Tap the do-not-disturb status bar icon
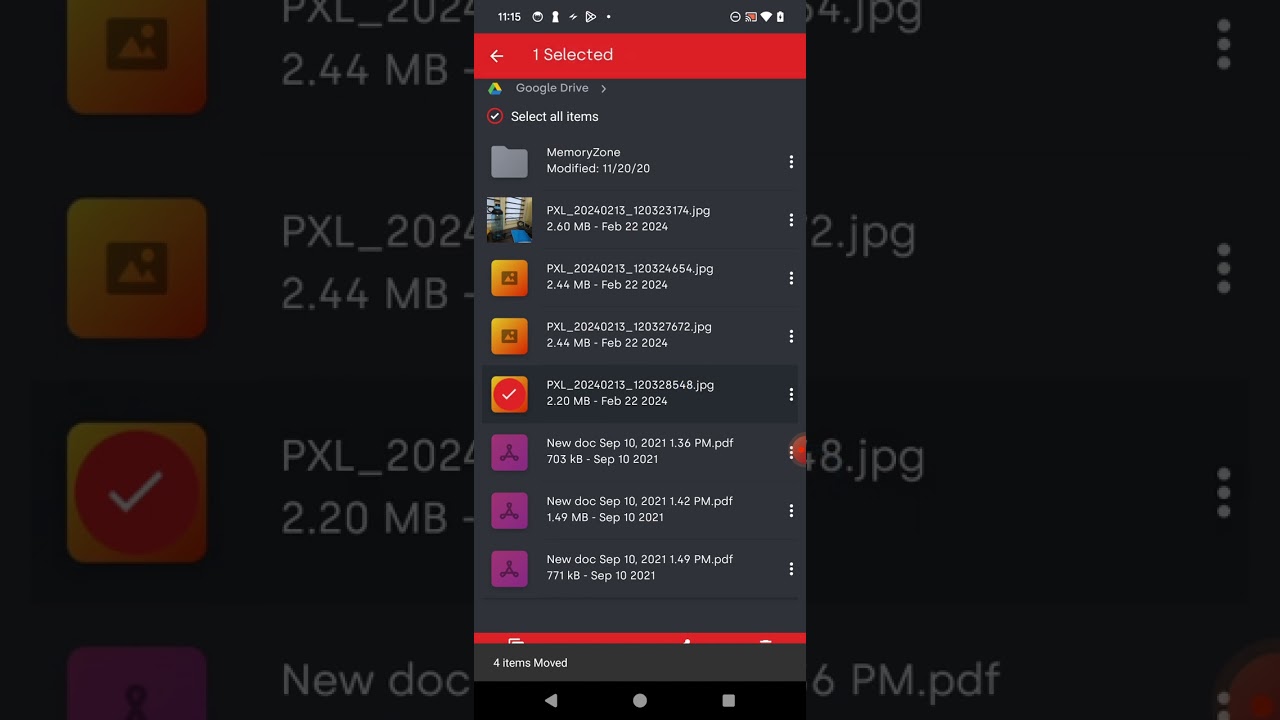Image resolution: width=1280 pixels, height=720 pixels. pyautogui.click(x=736, y=17)
